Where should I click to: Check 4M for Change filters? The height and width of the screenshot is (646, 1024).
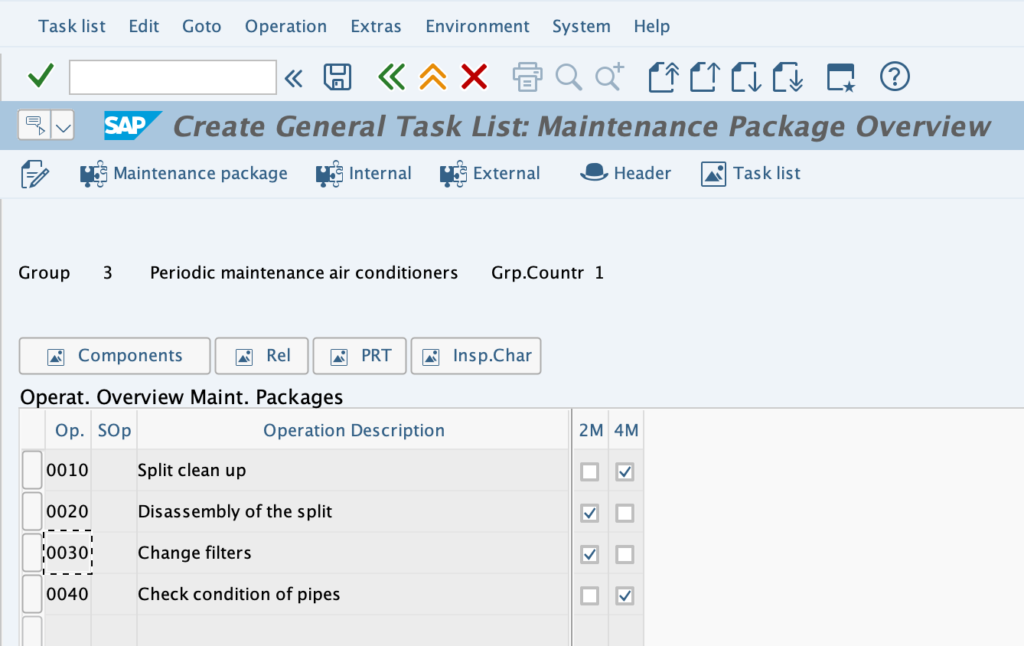(624, 555)
